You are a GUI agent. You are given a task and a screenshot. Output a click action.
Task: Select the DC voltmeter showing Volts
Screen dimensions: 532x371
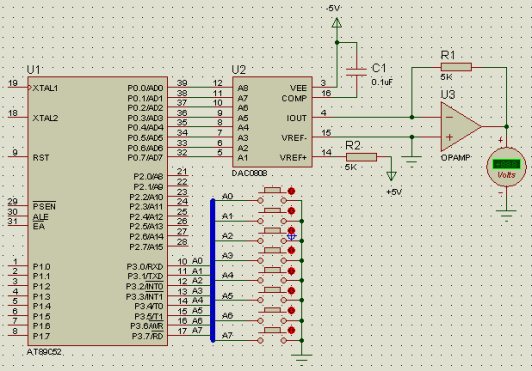click(x=506, y=167)
